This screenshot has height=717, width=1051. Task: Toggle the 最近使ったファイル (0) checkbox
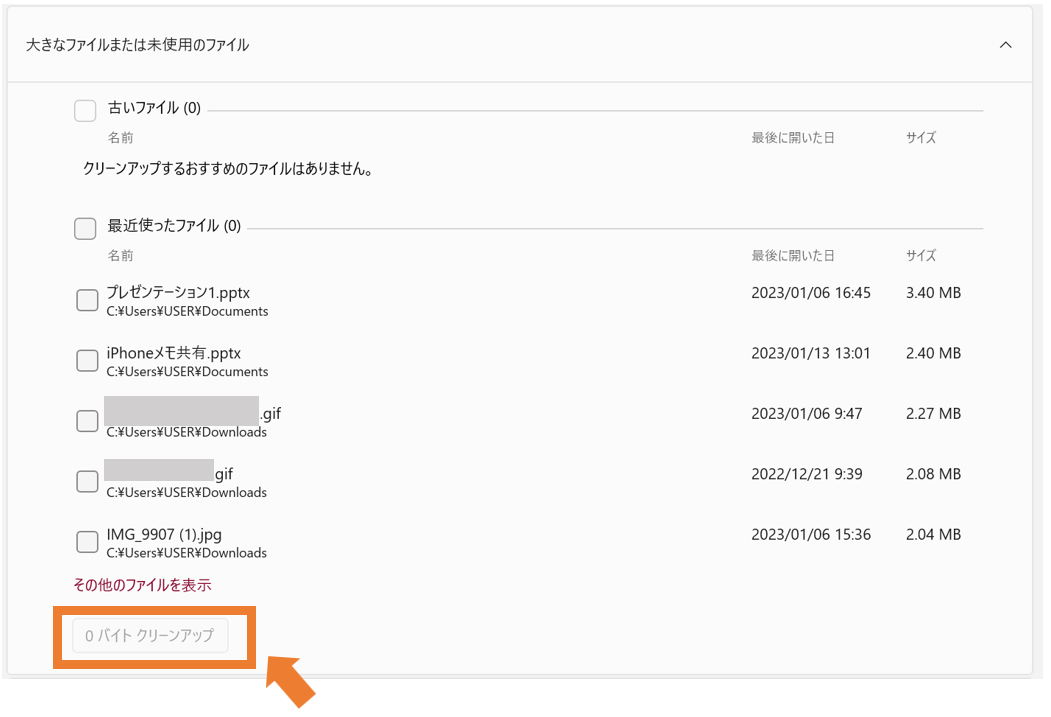pyautogui.click(x=85, y=229)
